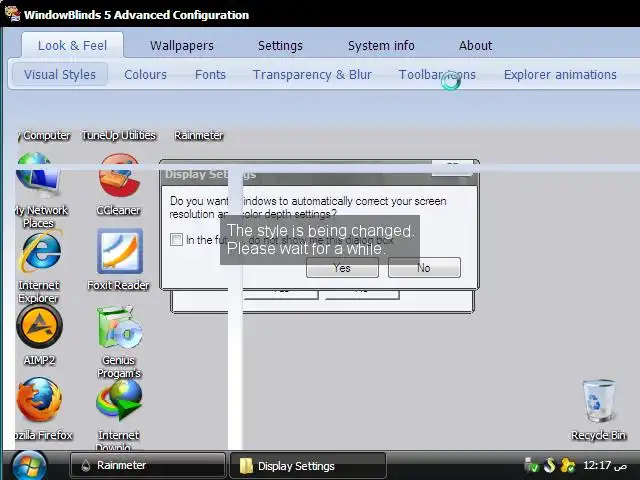Image resolution: width=640 pixels, height=480 pixels.
Task: Open the Foxit Reader desktop icon
Action: coord(119,260)
